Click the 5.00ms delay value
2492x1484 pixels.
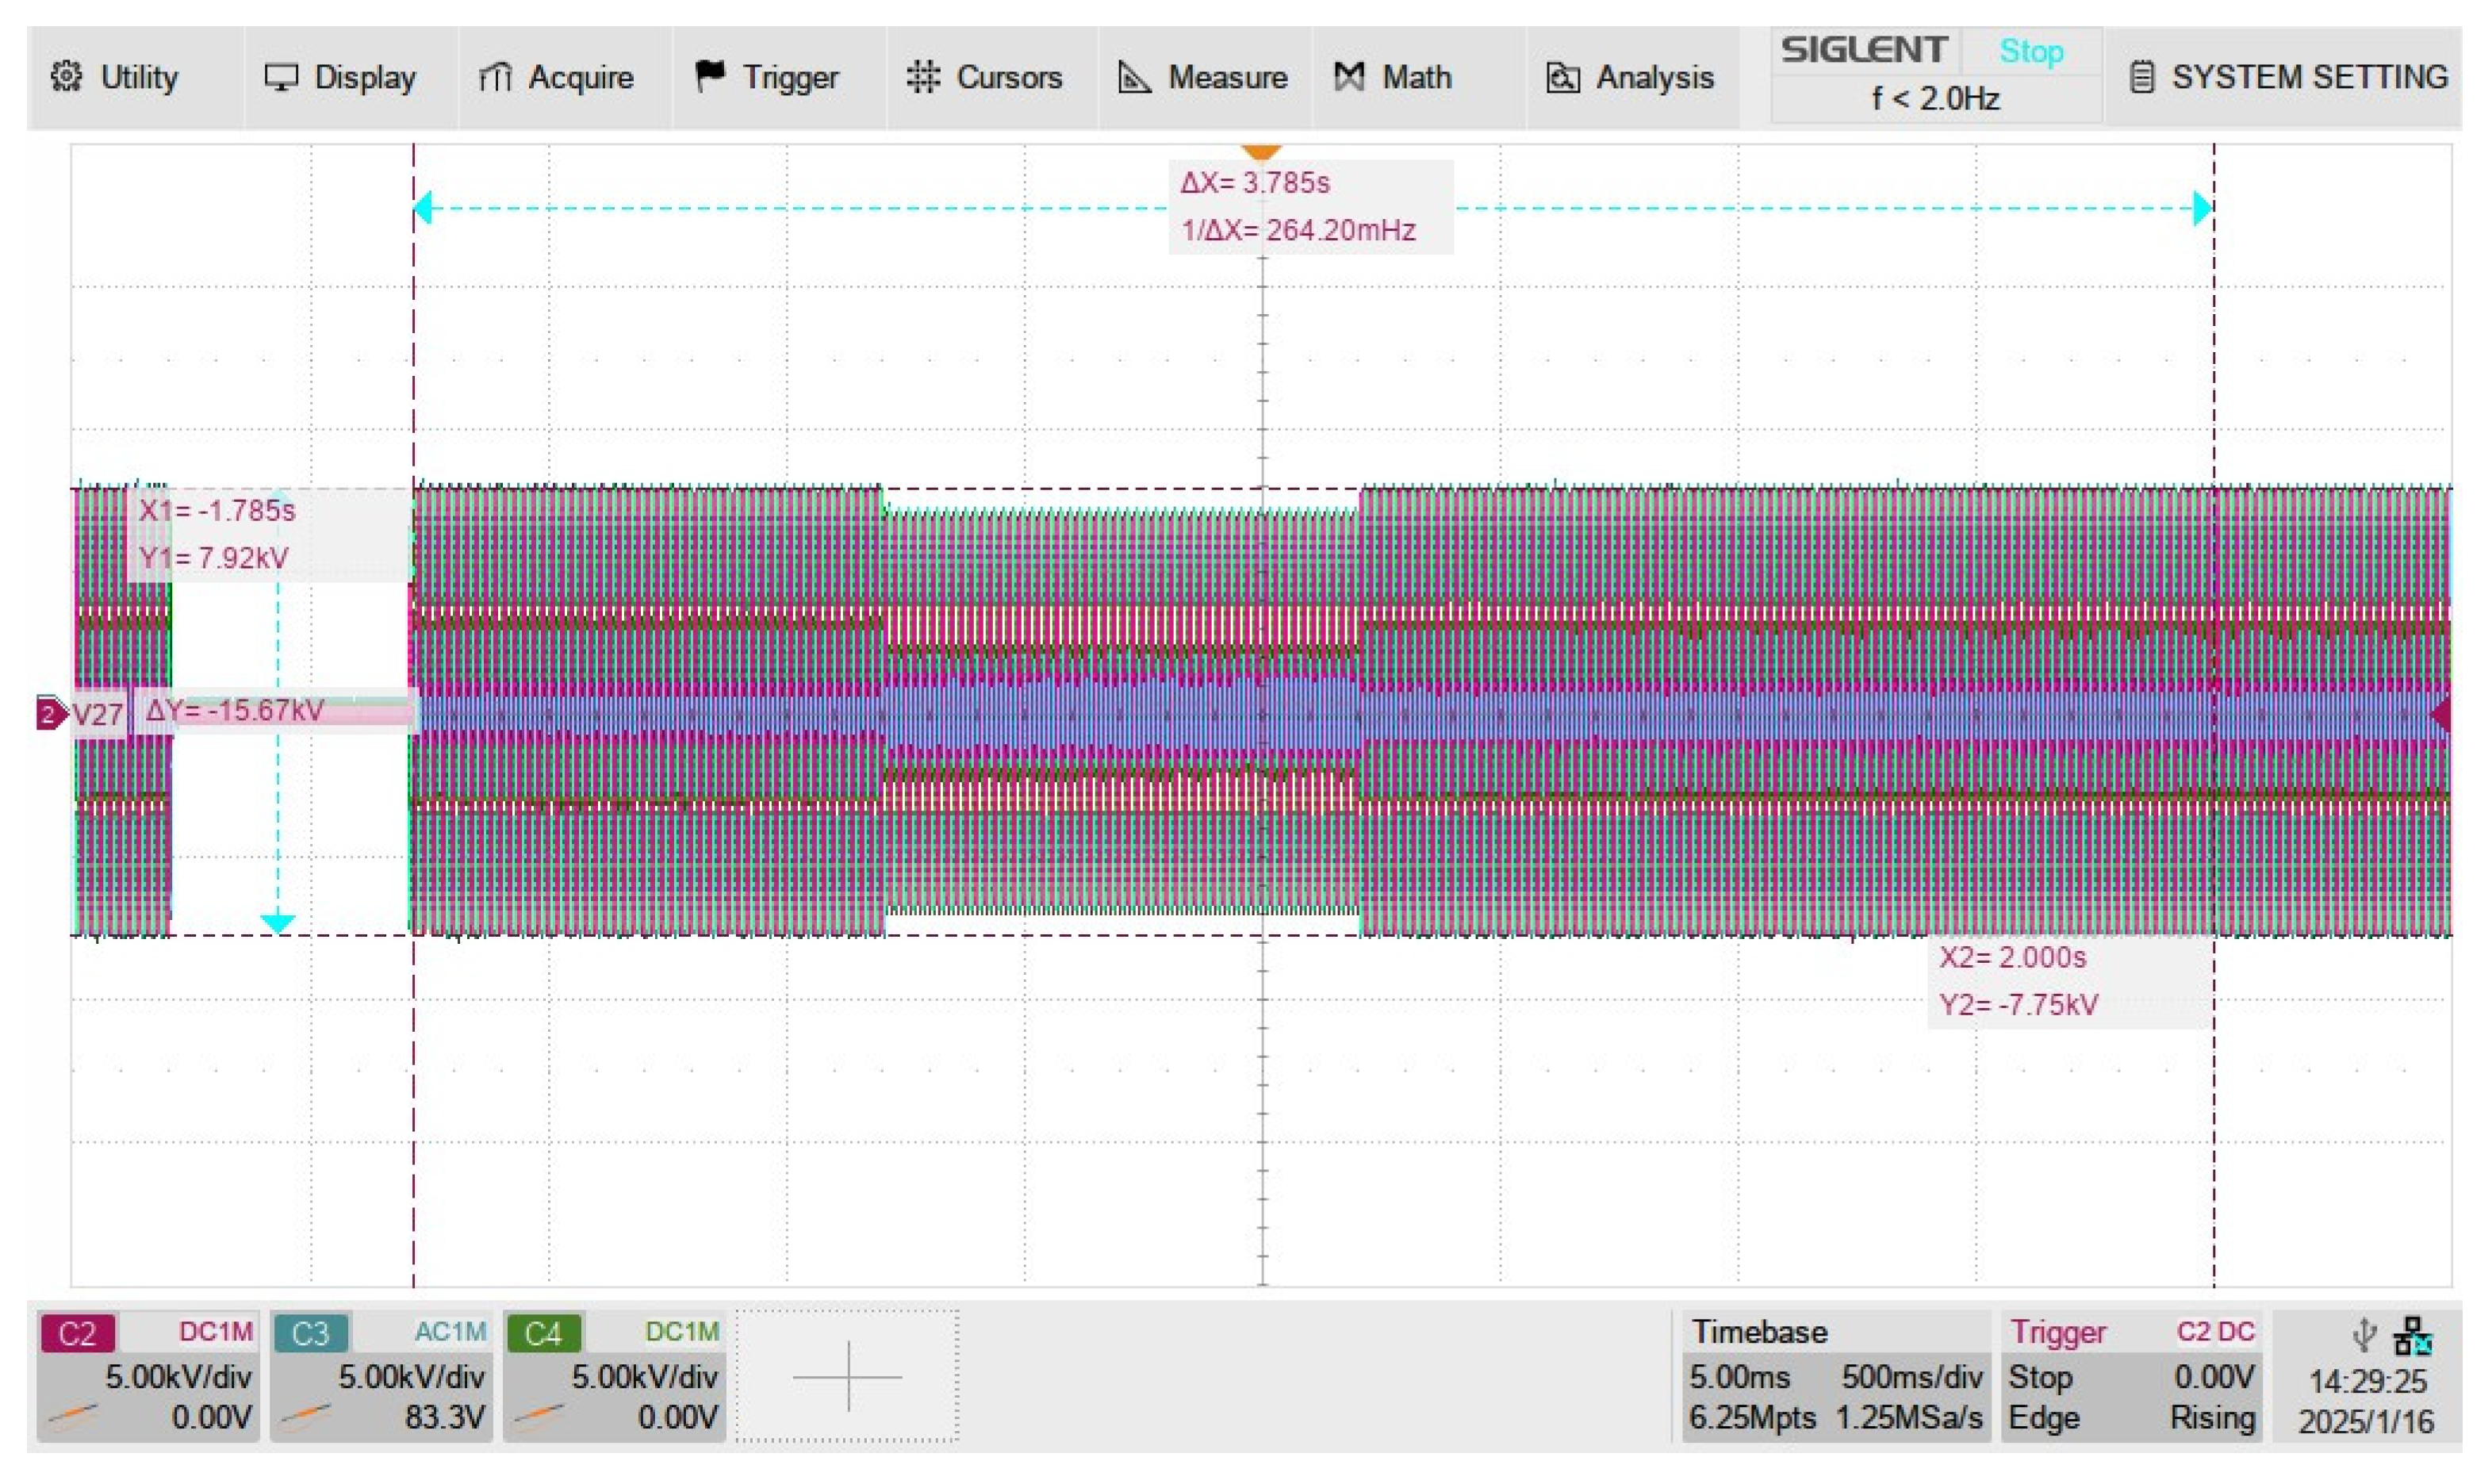(1739, 1377)
